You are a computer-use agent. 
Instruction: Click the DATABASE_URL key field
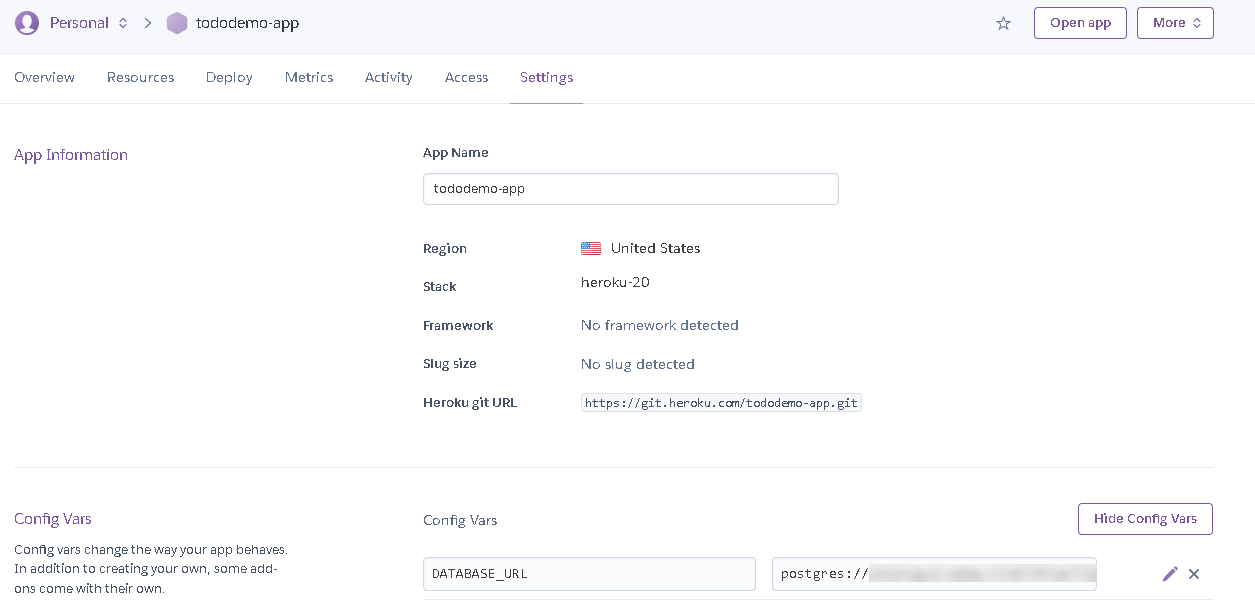[x=589, y=574]
